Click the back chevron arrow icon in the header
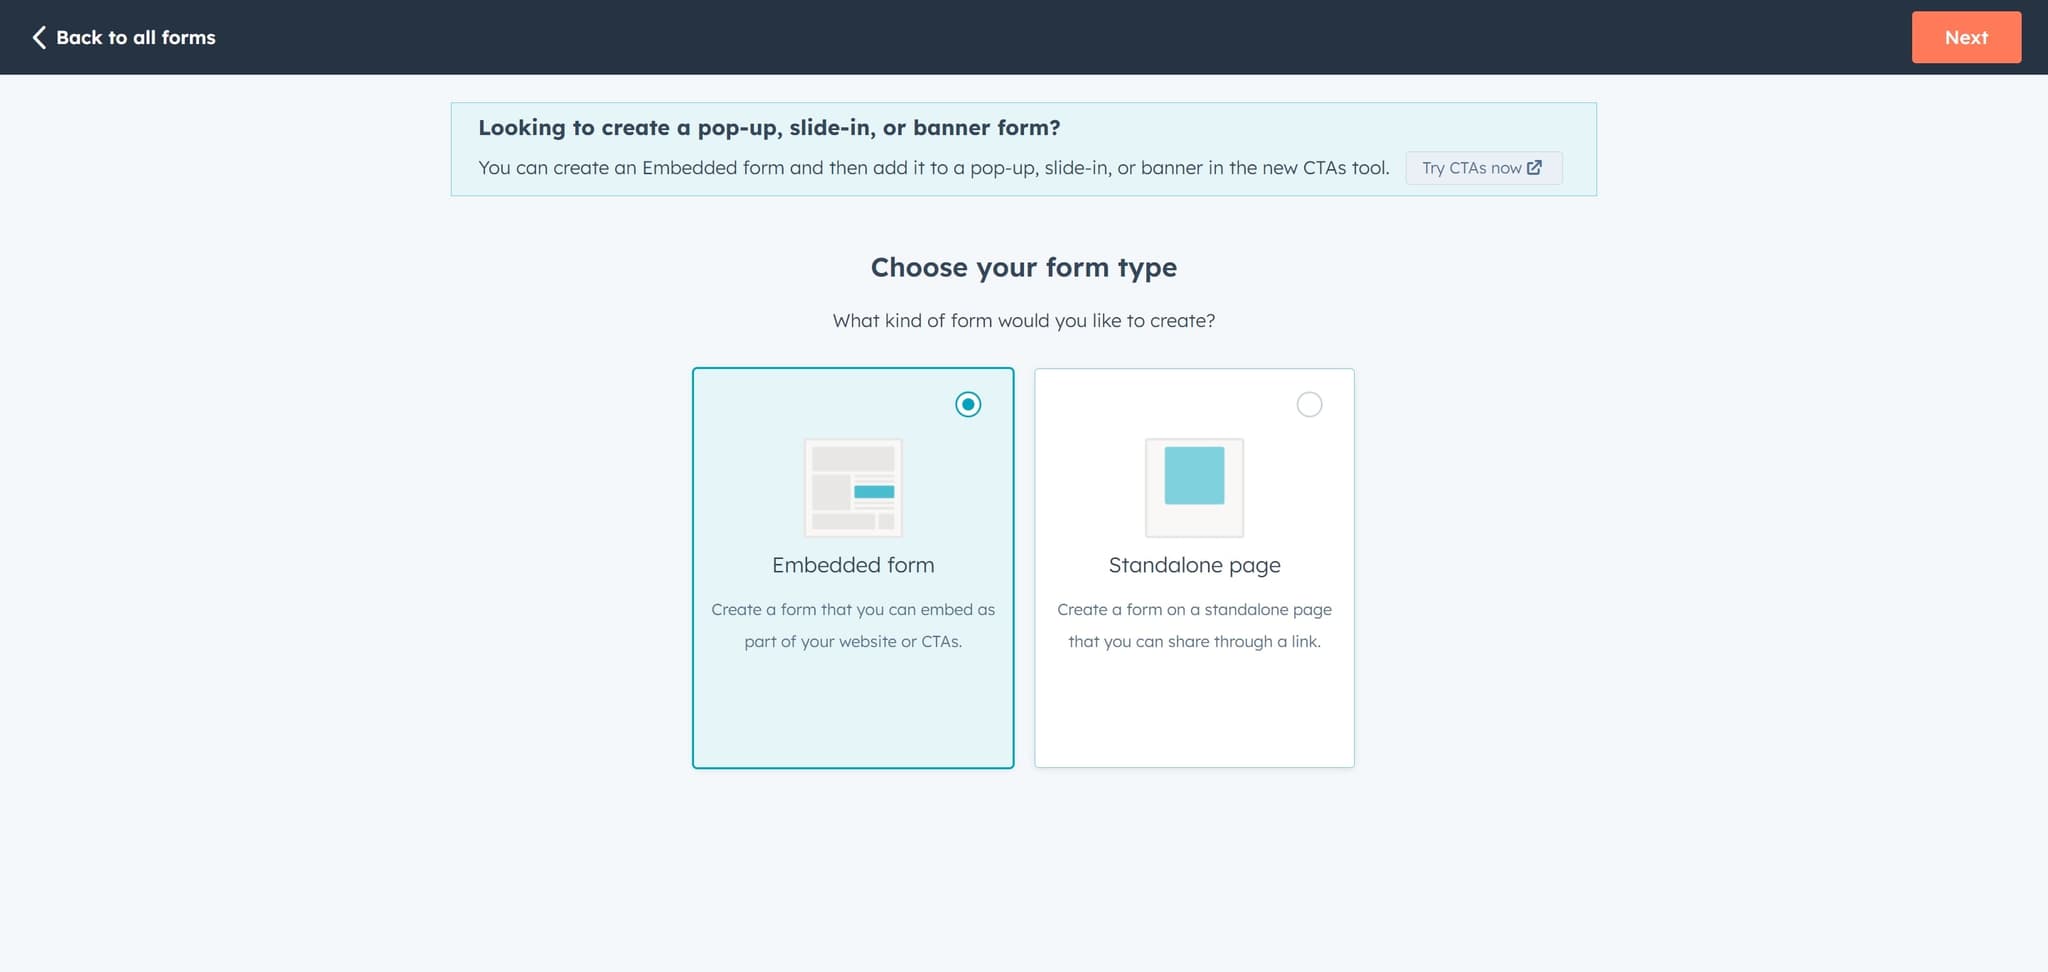 (x=39, y=37)
